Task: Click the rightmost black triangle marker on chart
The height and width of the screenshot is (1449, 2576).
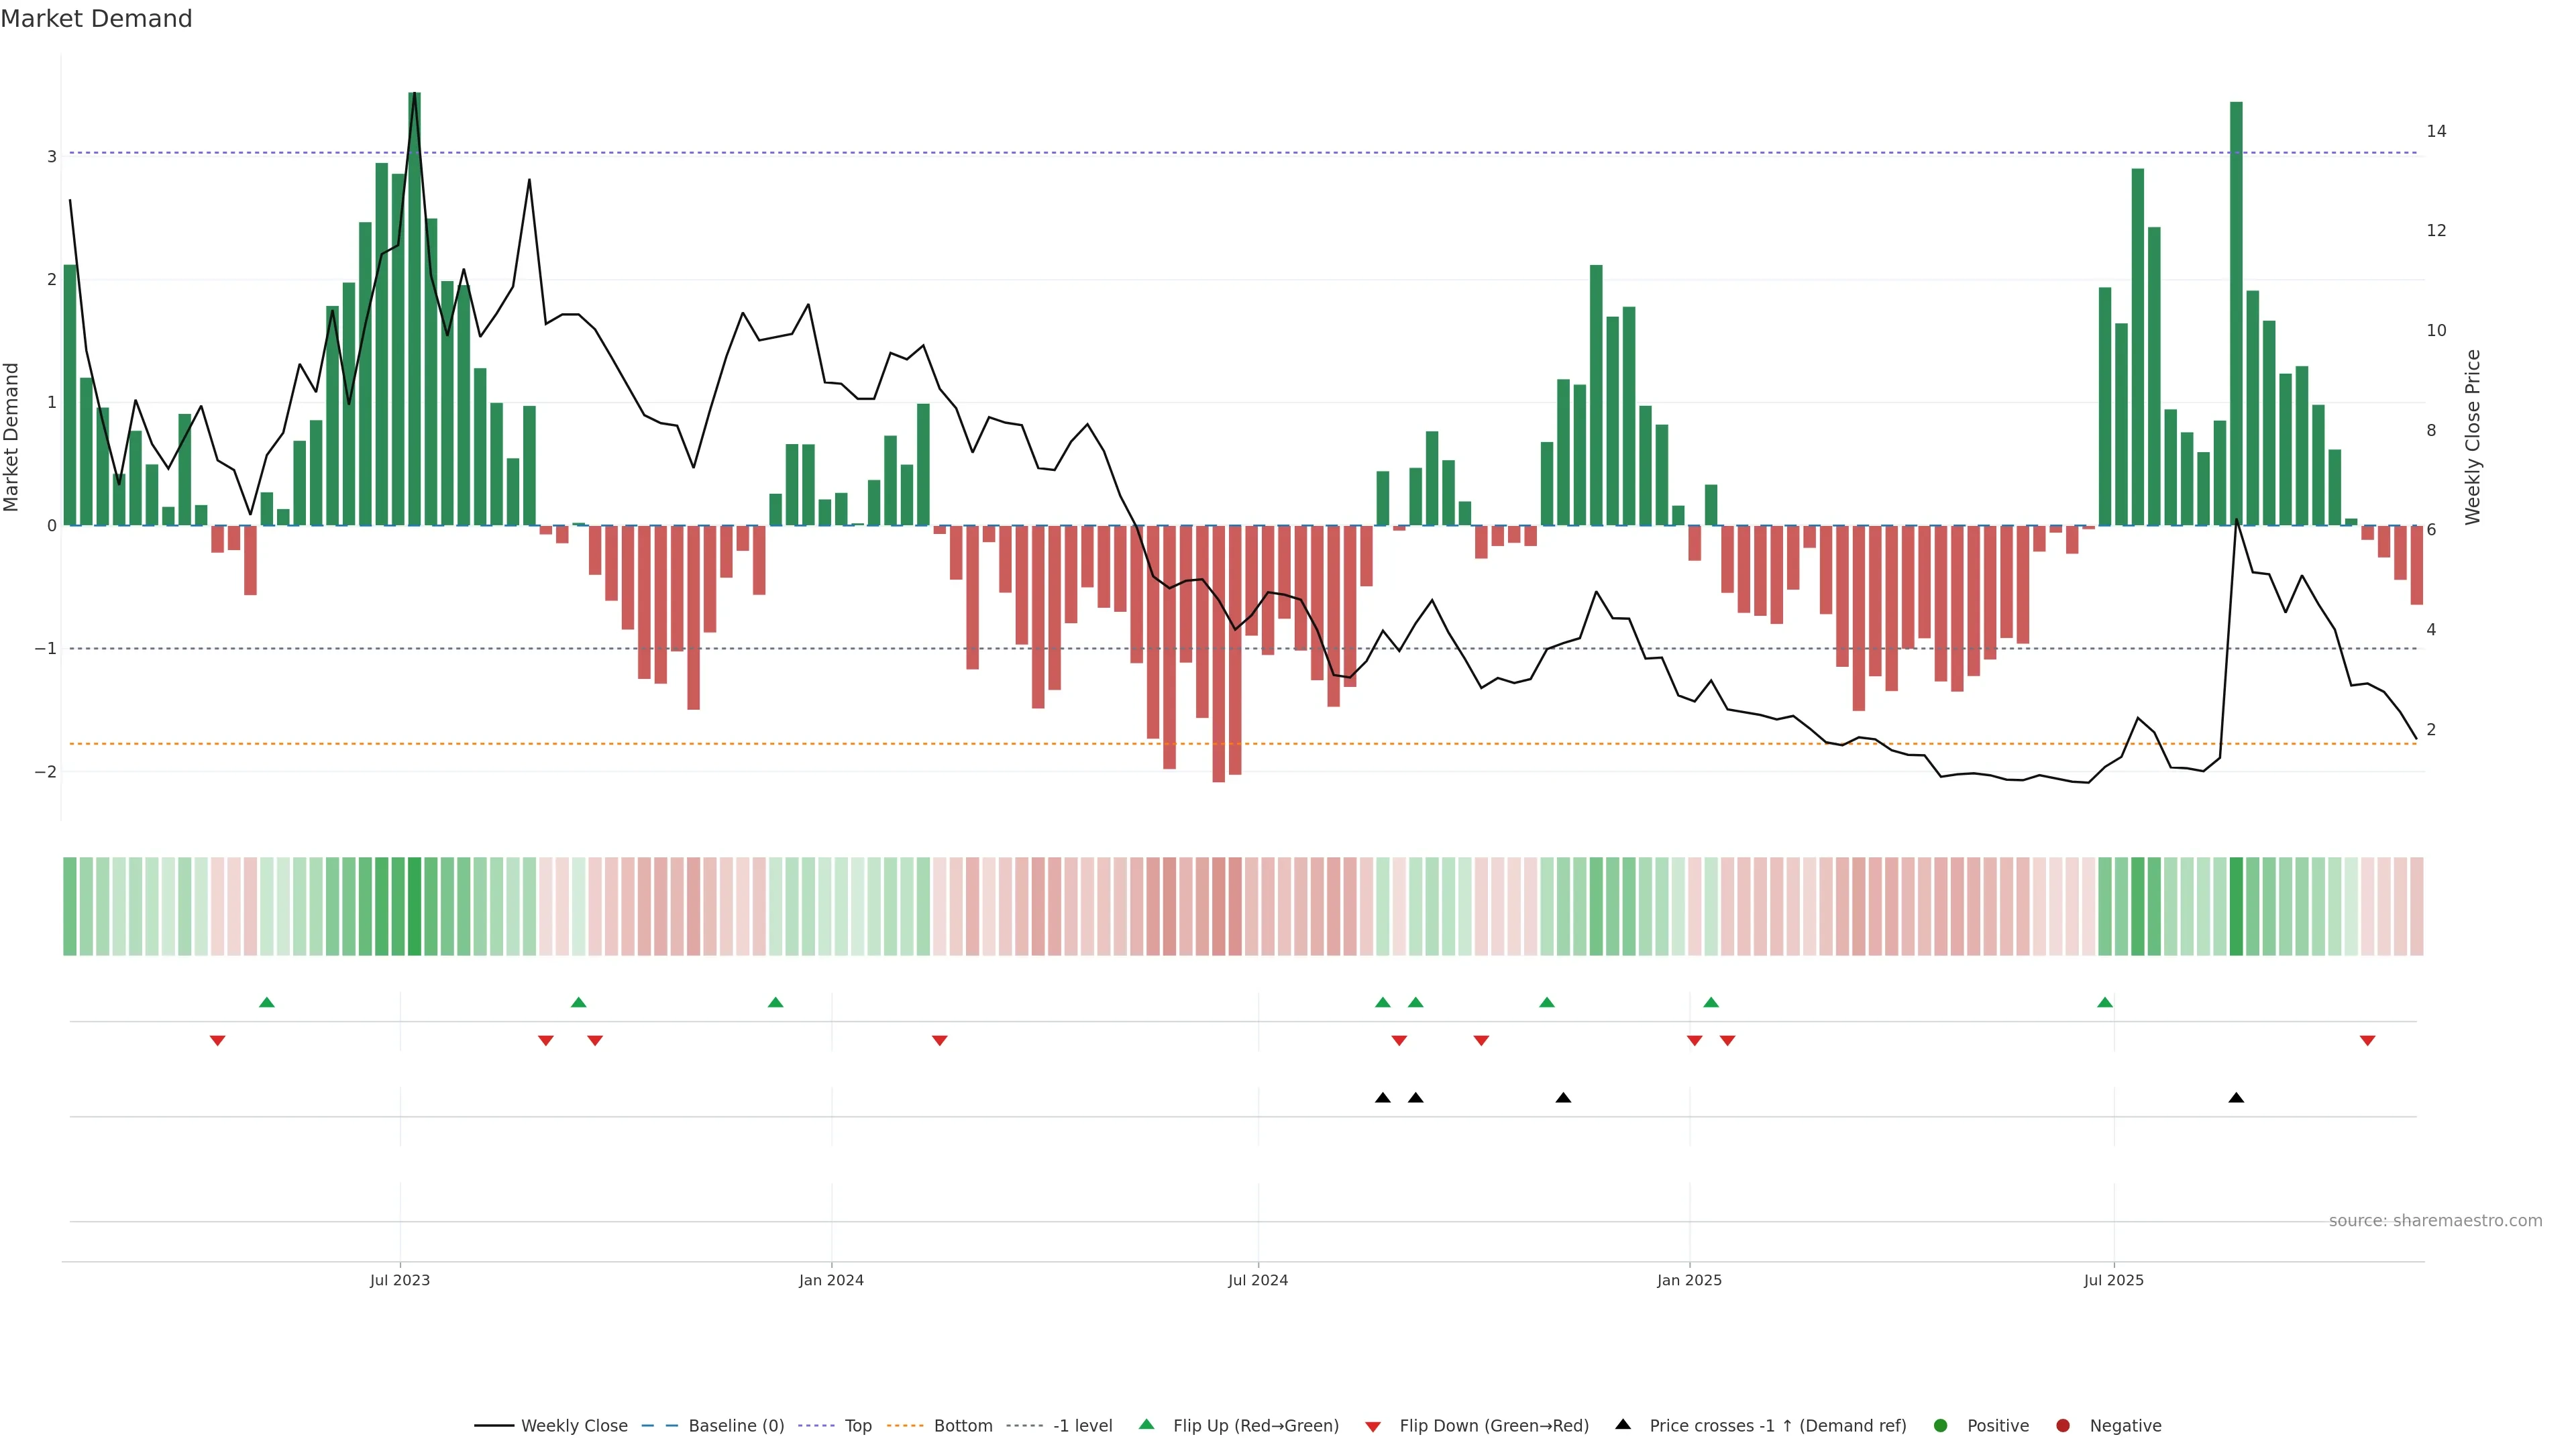Action: click(x=2236, y=1098)
